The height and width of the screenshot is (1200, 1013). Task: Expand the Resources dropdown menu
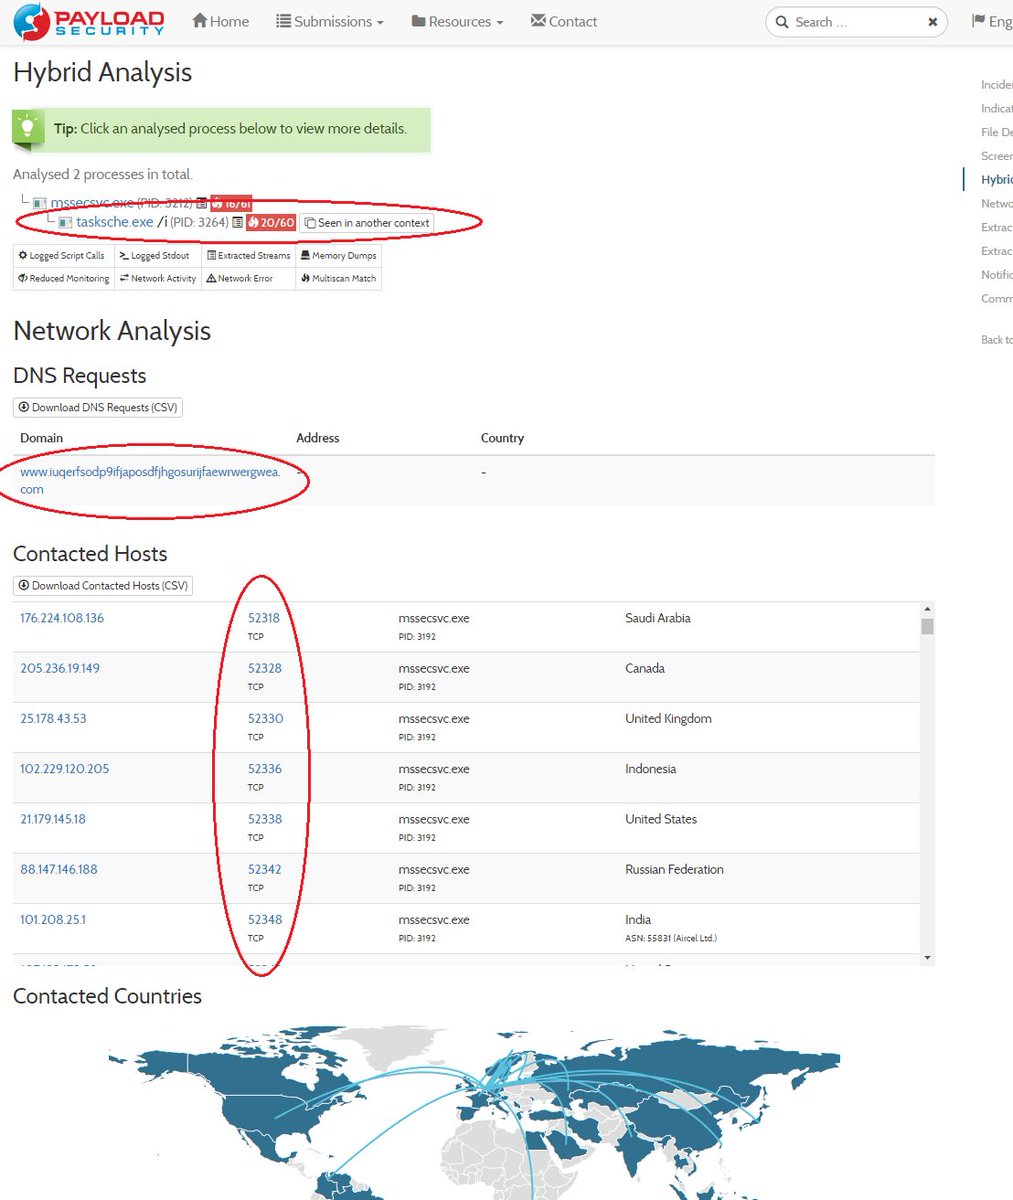pos(457,21)
